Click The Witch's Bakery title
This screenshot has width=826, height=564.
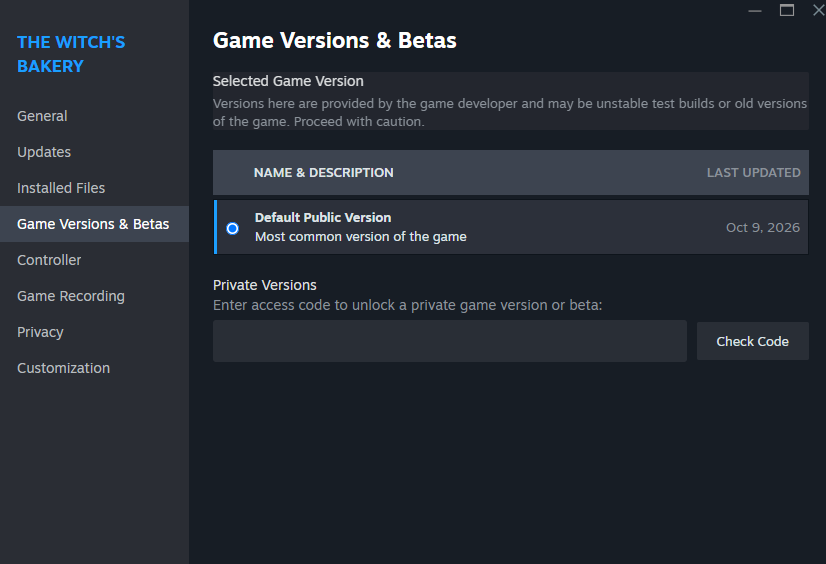[71, 54]
